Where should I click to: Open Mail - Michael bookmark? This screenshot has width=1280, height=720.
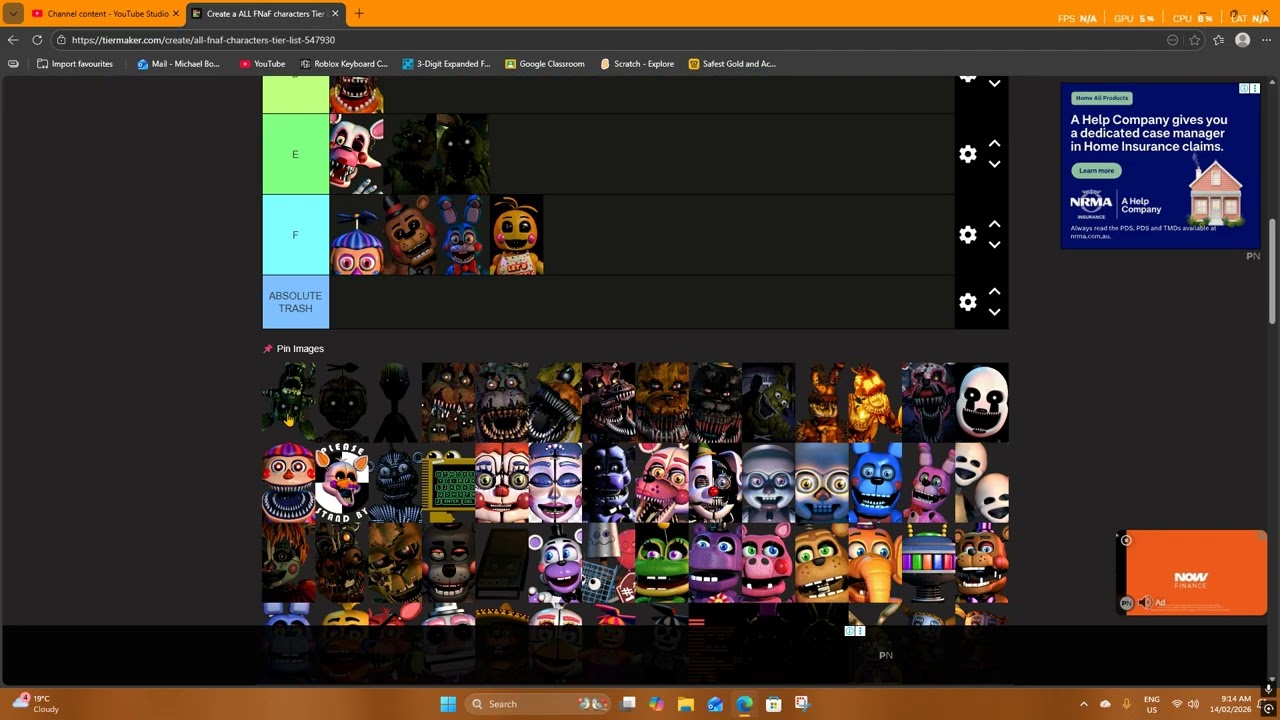[178, 64]
